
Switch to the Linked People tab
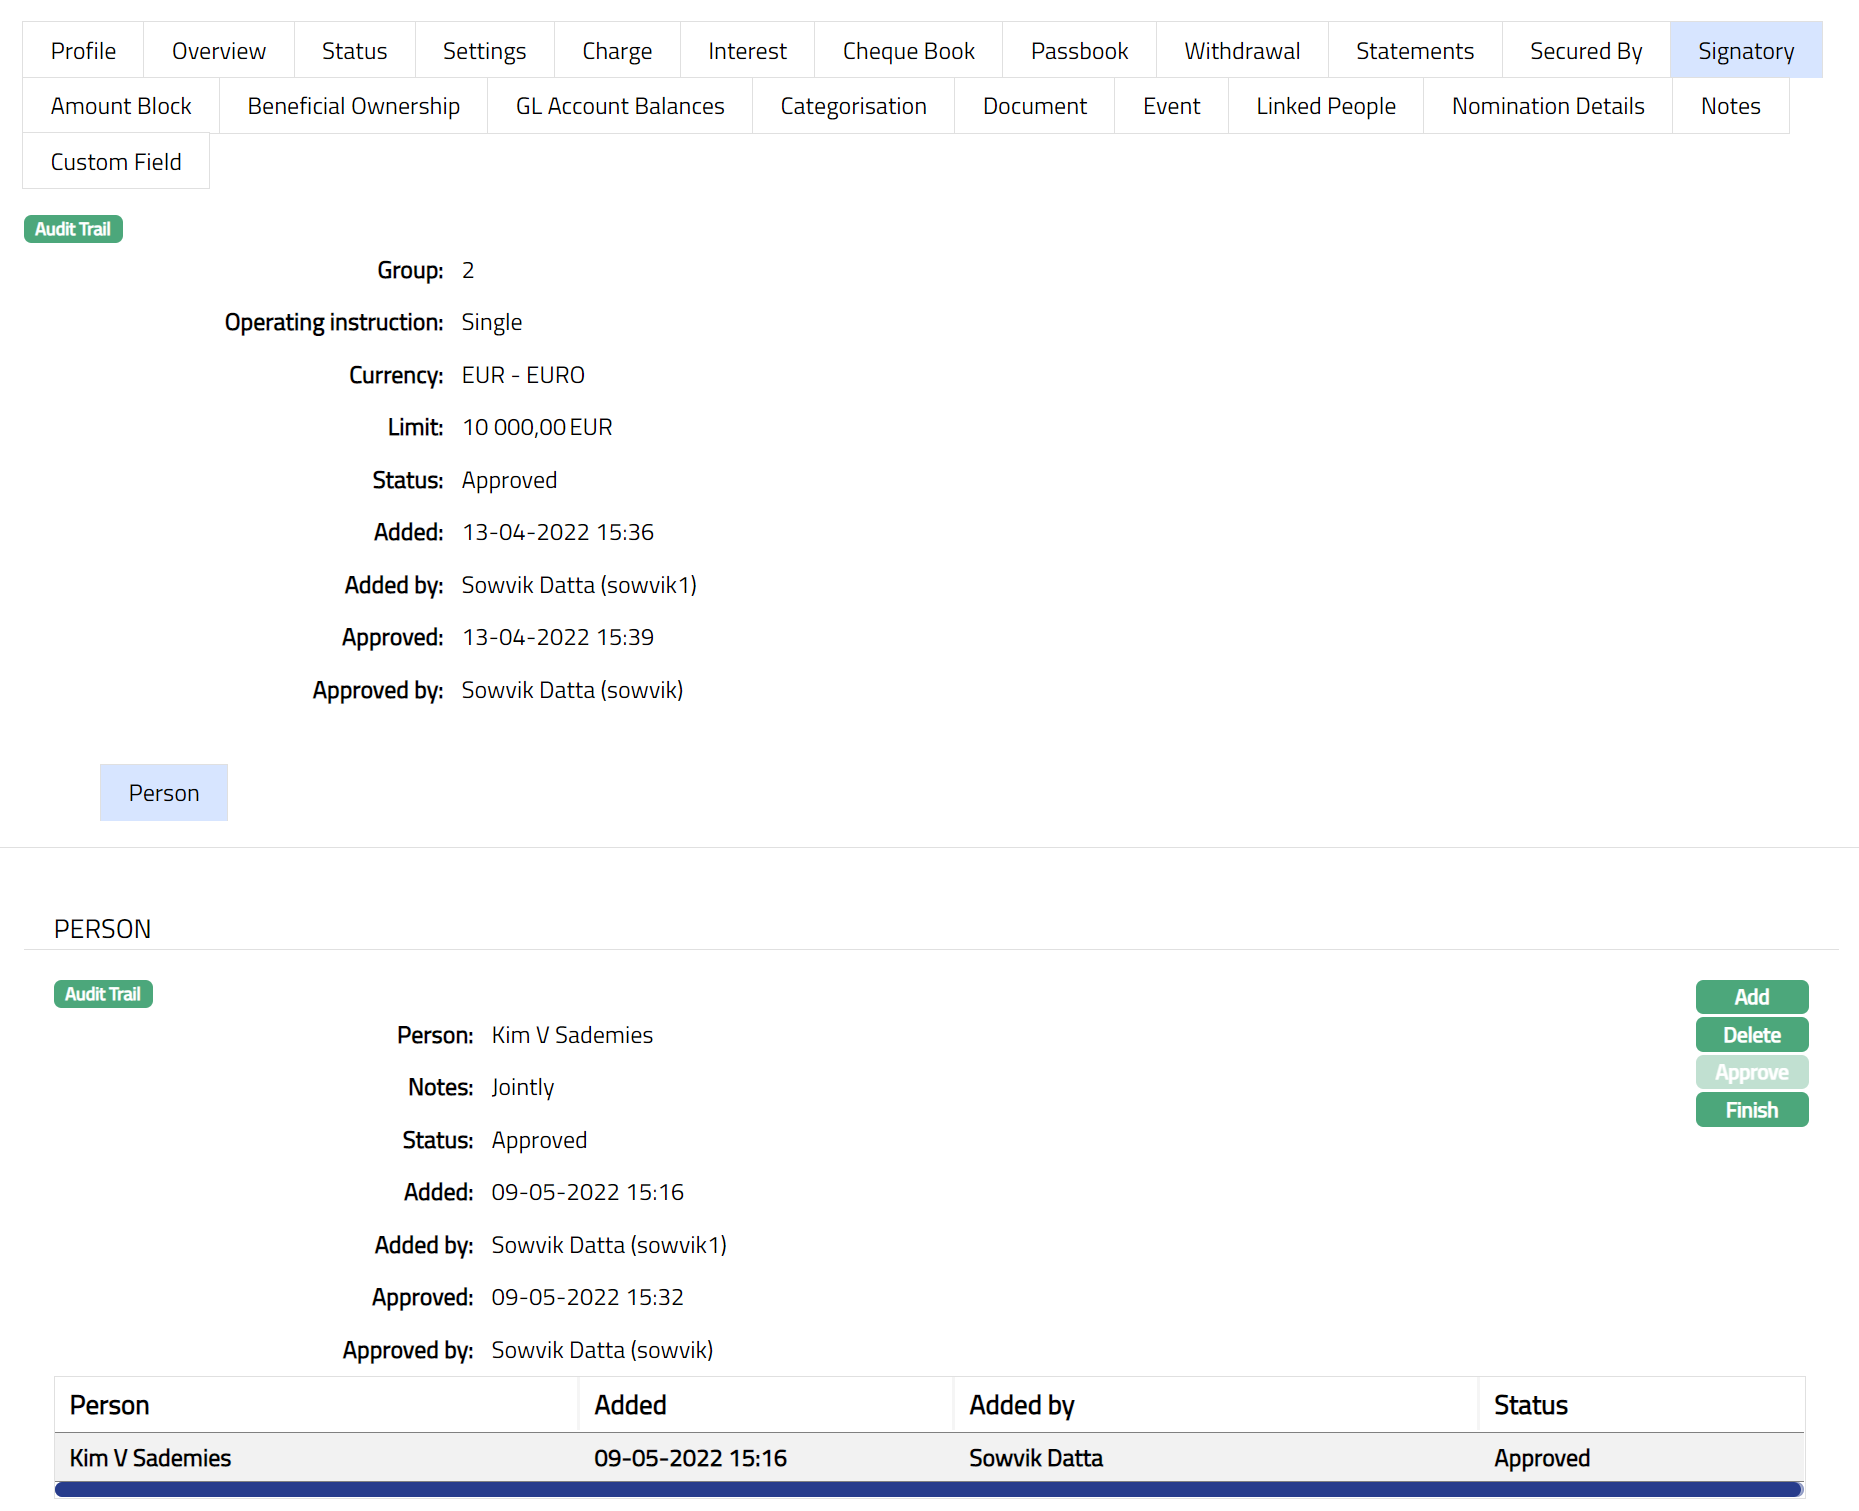[1325, 106]
